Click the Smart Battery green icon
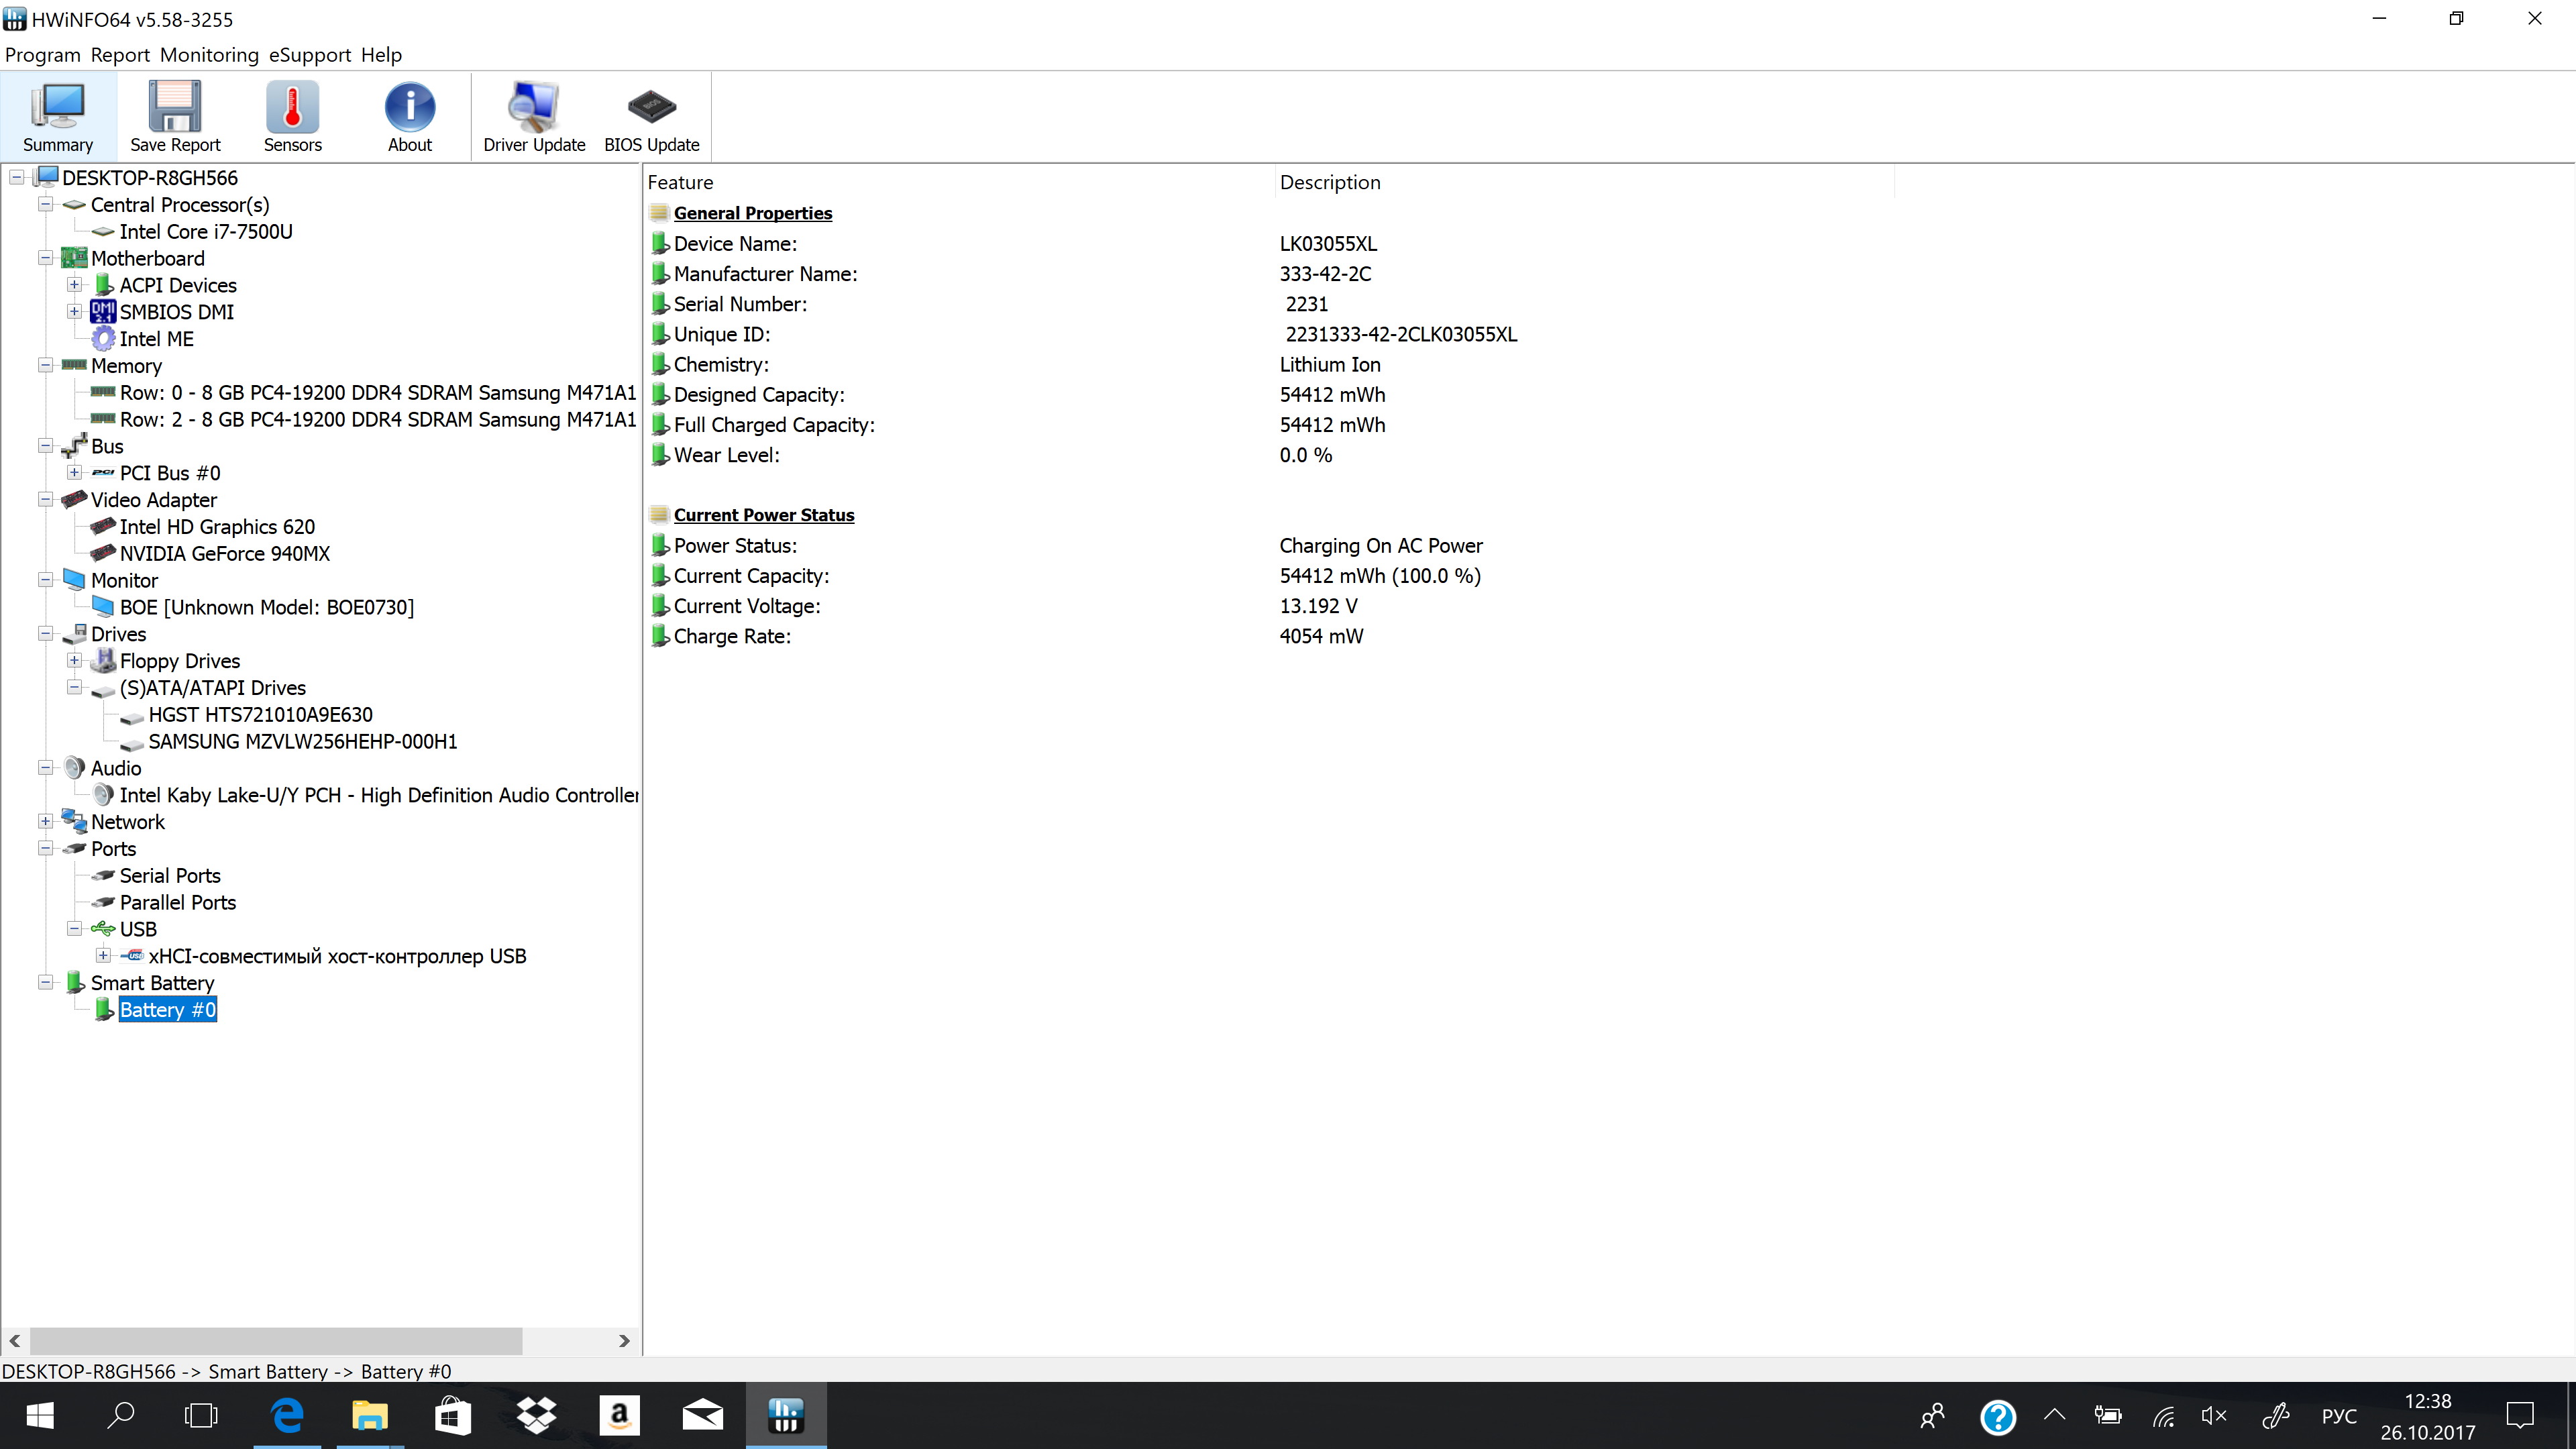The image size is (2576, 1449). (74, 982)
